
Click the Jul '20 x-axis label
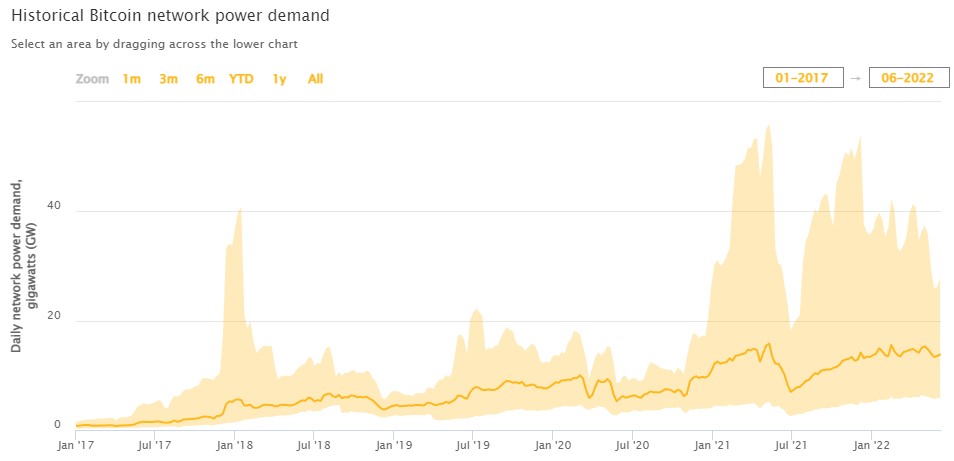632,444
